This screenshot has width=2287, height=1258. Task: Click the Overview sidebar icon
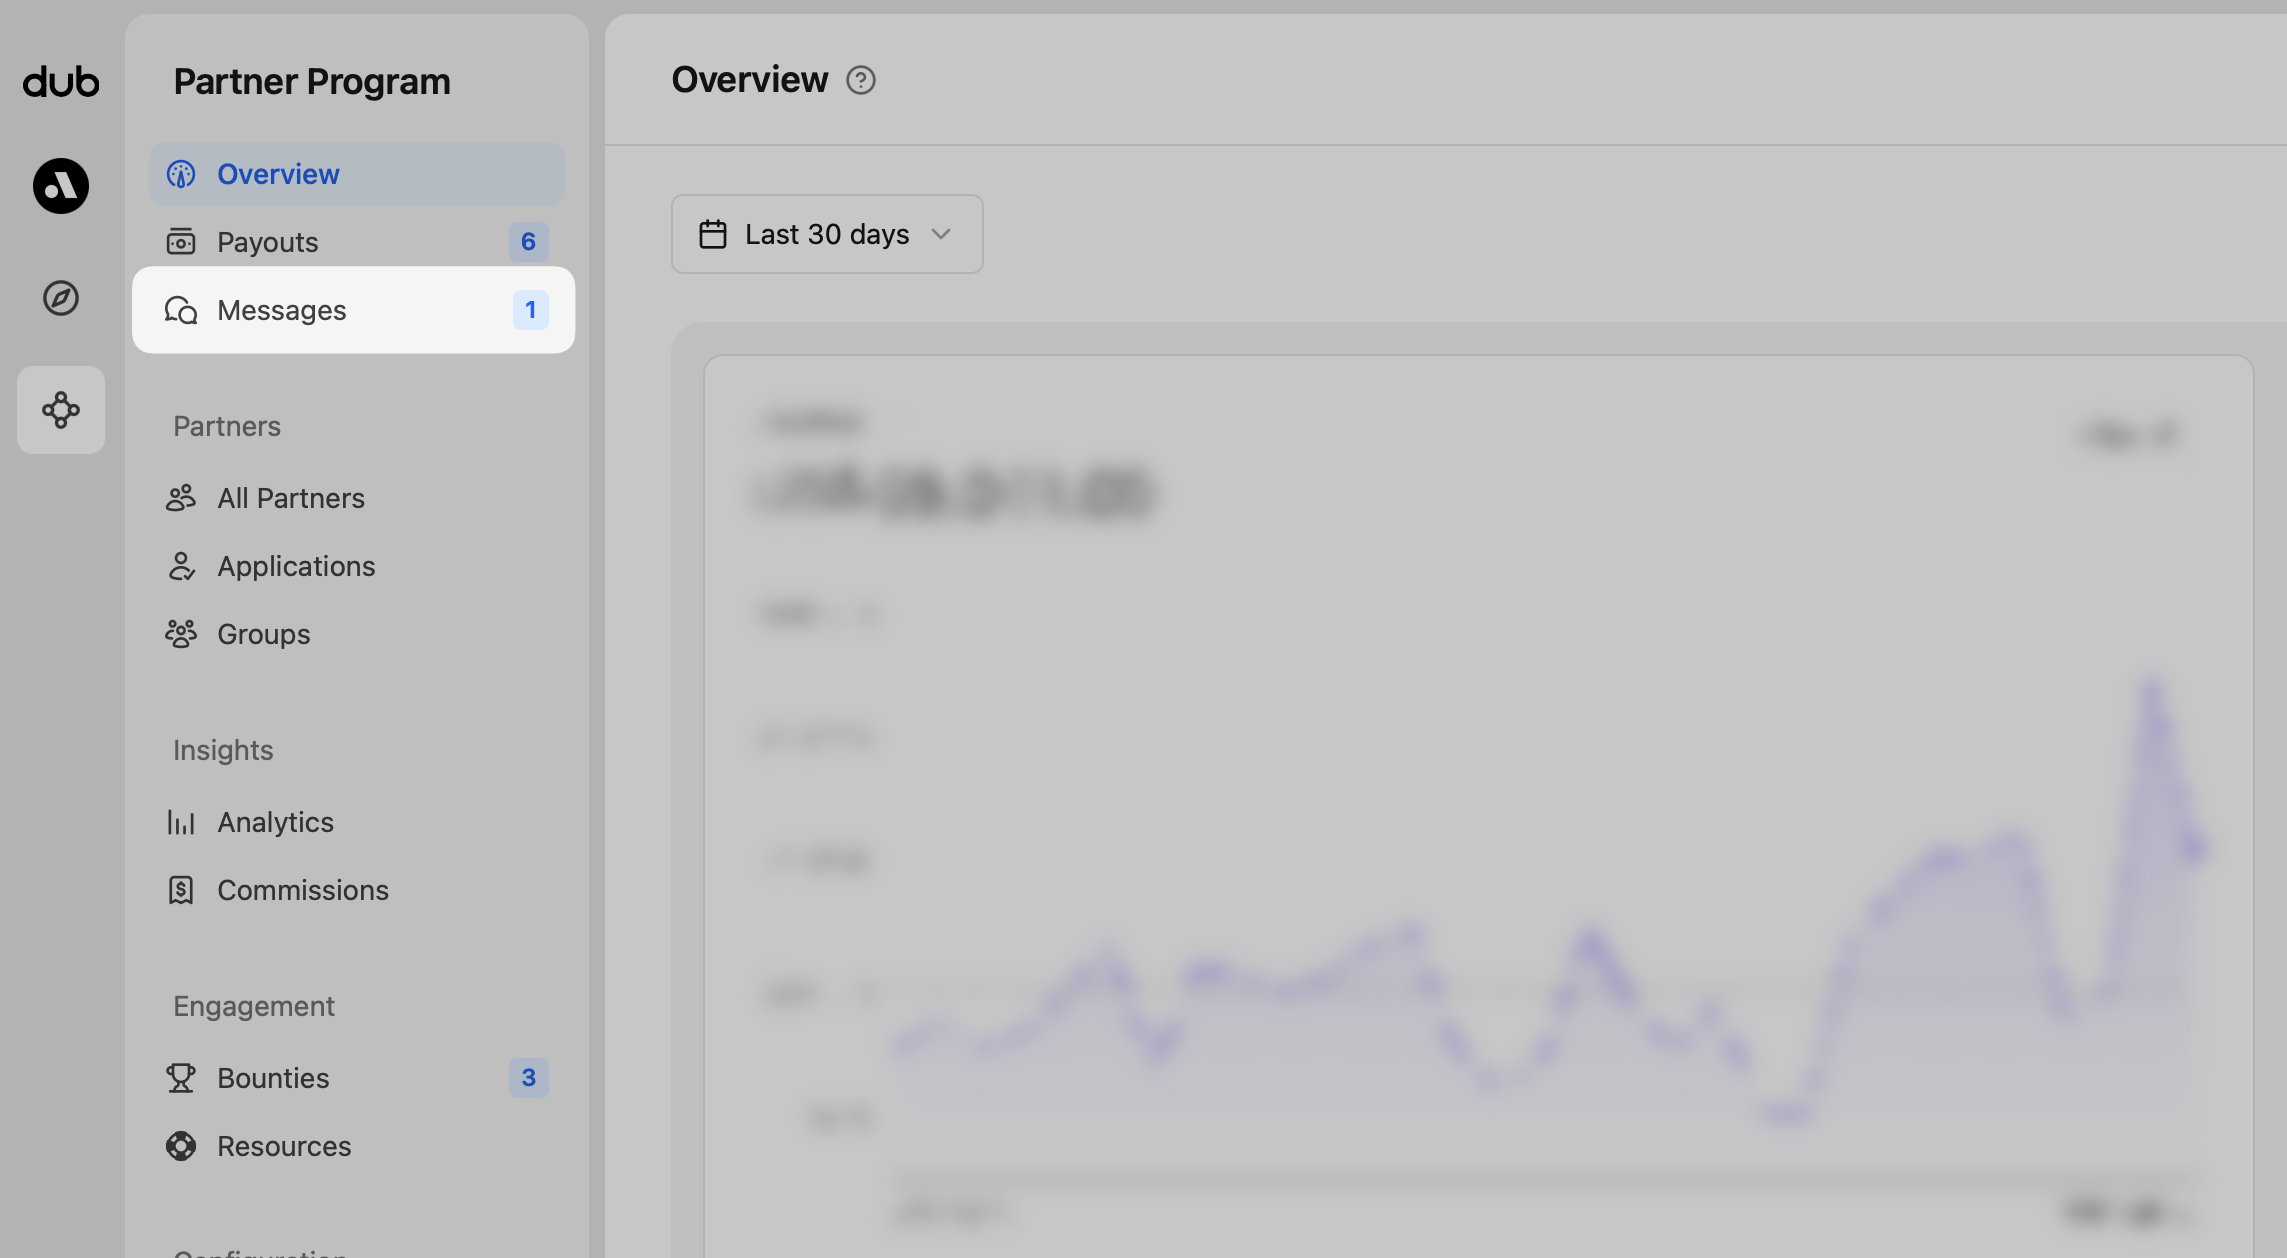click(x=181, y=174)
